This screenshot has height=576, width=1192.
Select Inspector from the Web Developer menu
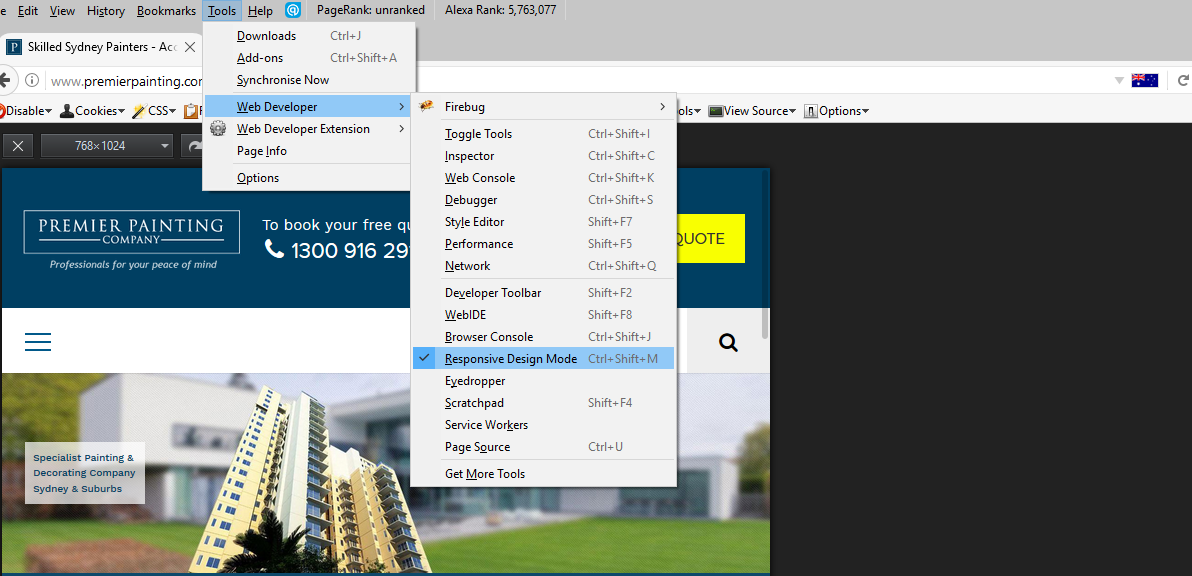point(469,156)
